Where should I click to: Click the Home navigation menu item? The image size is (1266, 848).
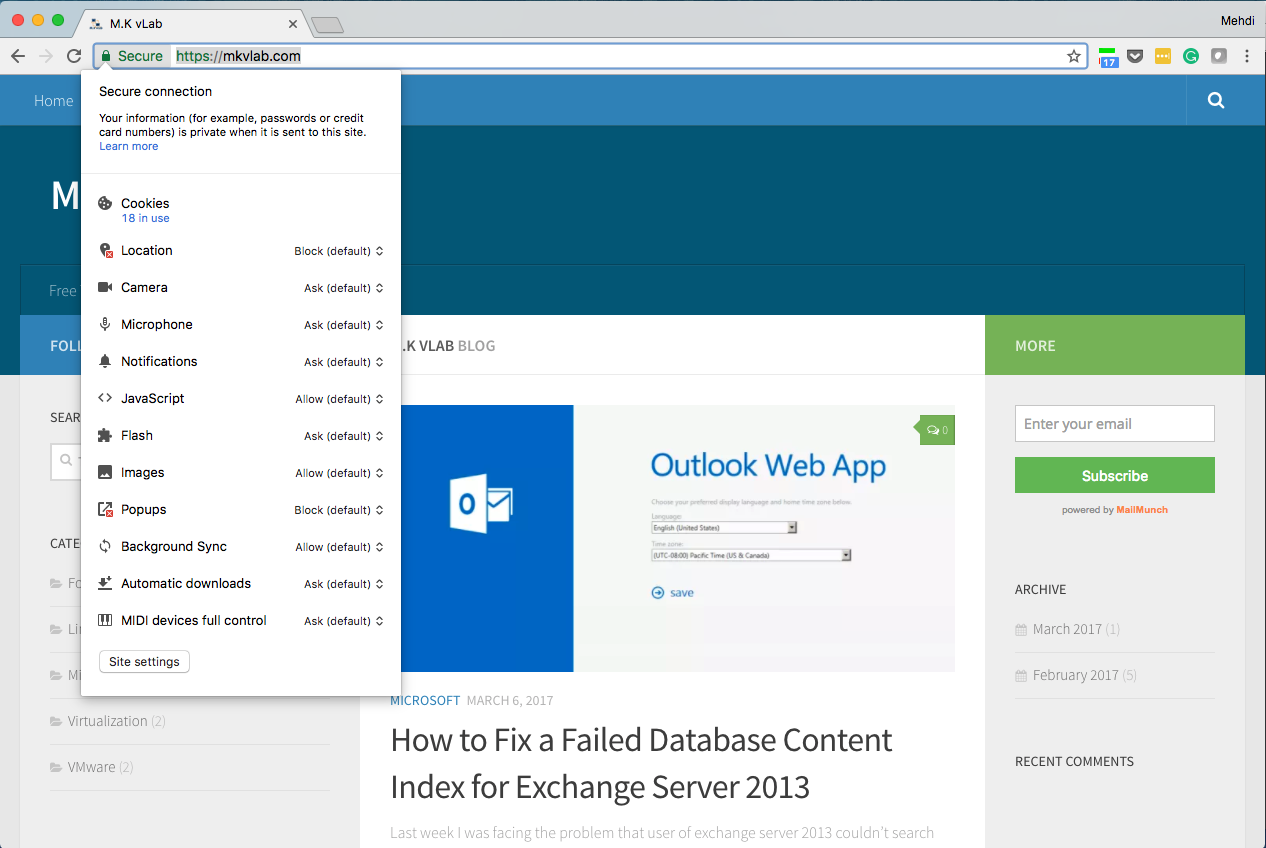53,101
